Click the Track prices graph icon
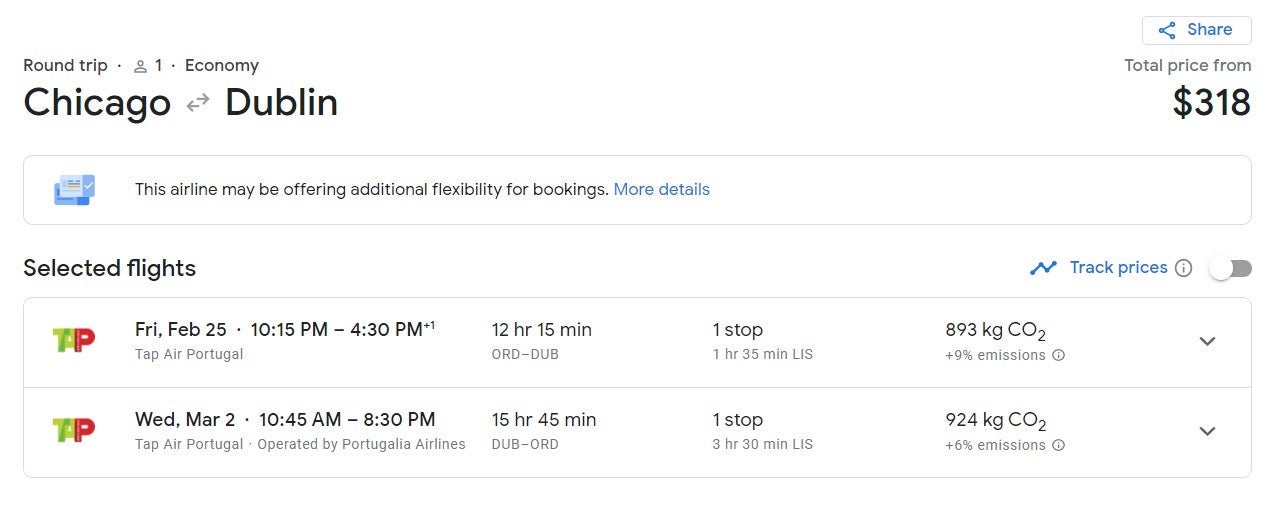This screenshot has width=1270, height=505. click(x=1043, y=268)
